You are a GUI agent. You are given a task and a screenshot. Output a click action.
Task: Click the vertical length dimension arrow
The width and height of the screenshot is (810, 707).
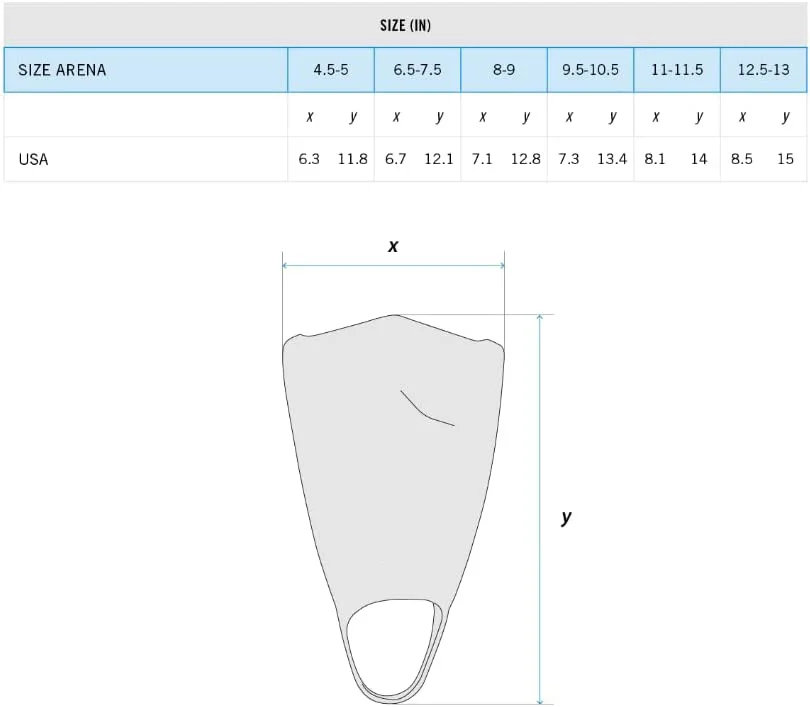click(x=540, y=509)
